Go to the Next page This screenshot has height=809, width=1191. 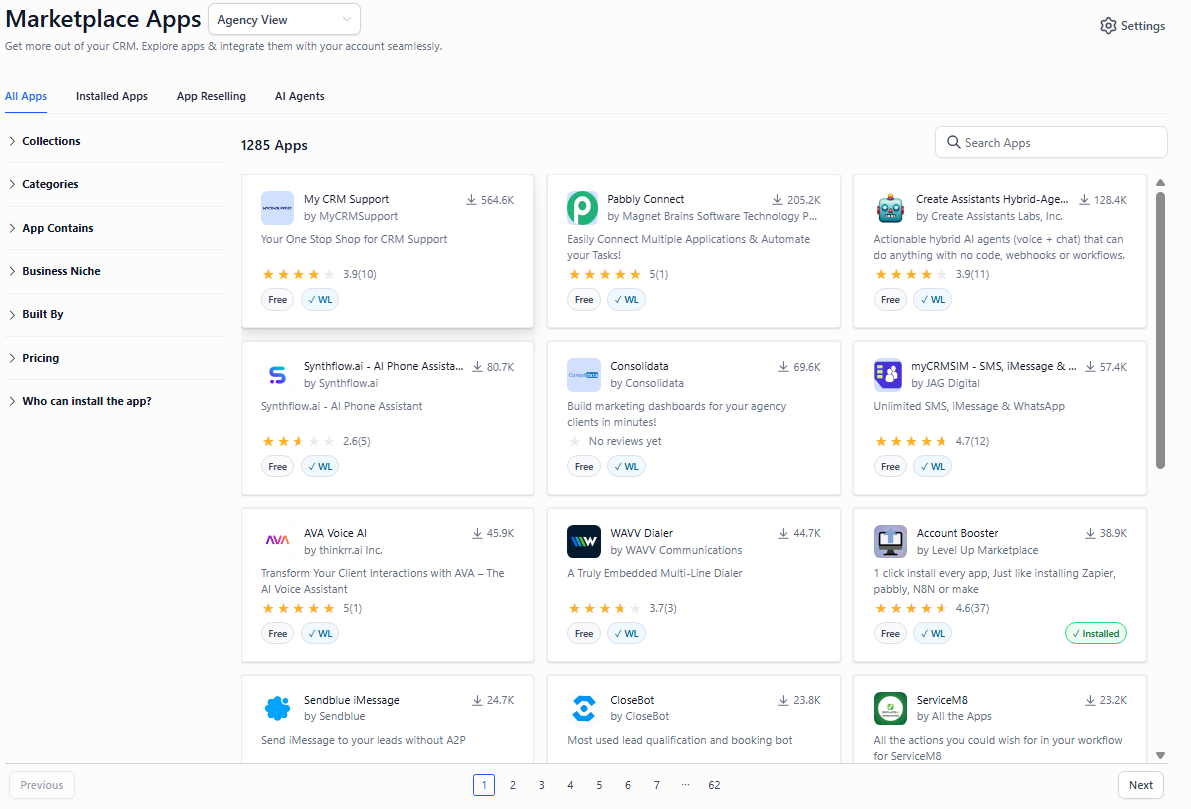pos(1140,785)
